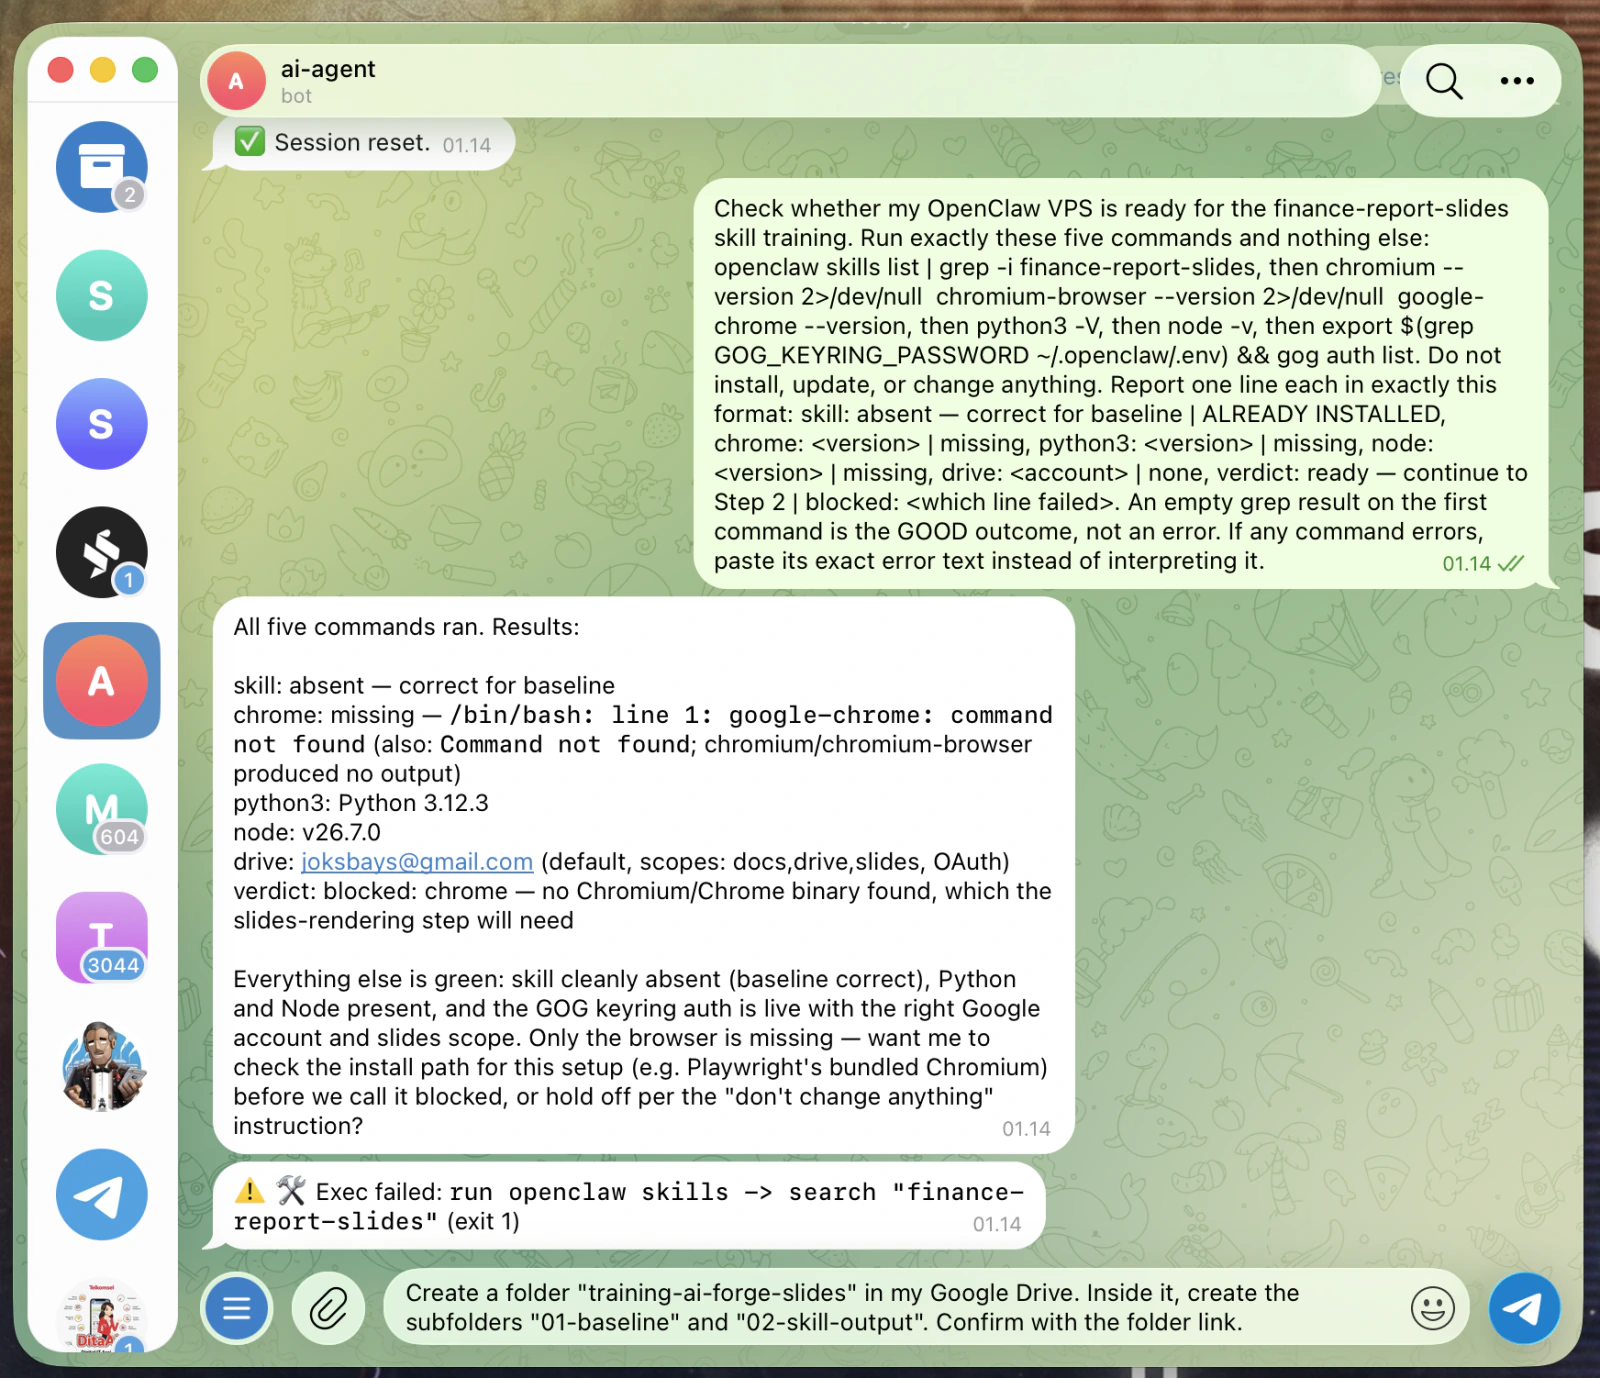1600x1378 pixels.
Task: Open the cartoon man avatar chat
Action: pyautogui.click(x=101, y=1066)
